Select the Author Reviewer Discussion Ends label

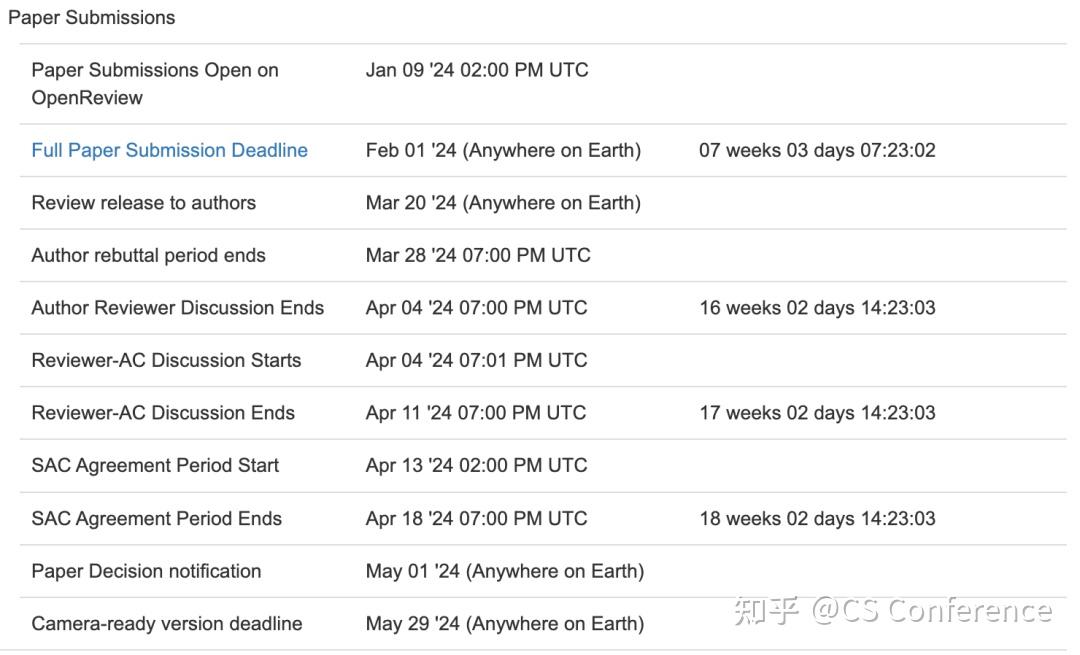[x=177, y=308]
